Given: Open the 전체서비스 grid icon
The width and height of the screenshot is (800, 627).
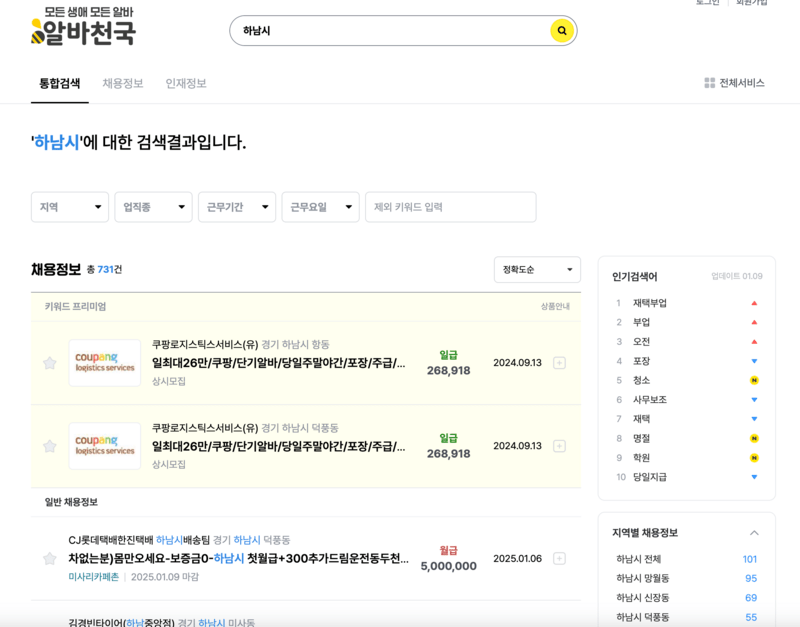Looking at the screenshot, I should coord(710,84).
